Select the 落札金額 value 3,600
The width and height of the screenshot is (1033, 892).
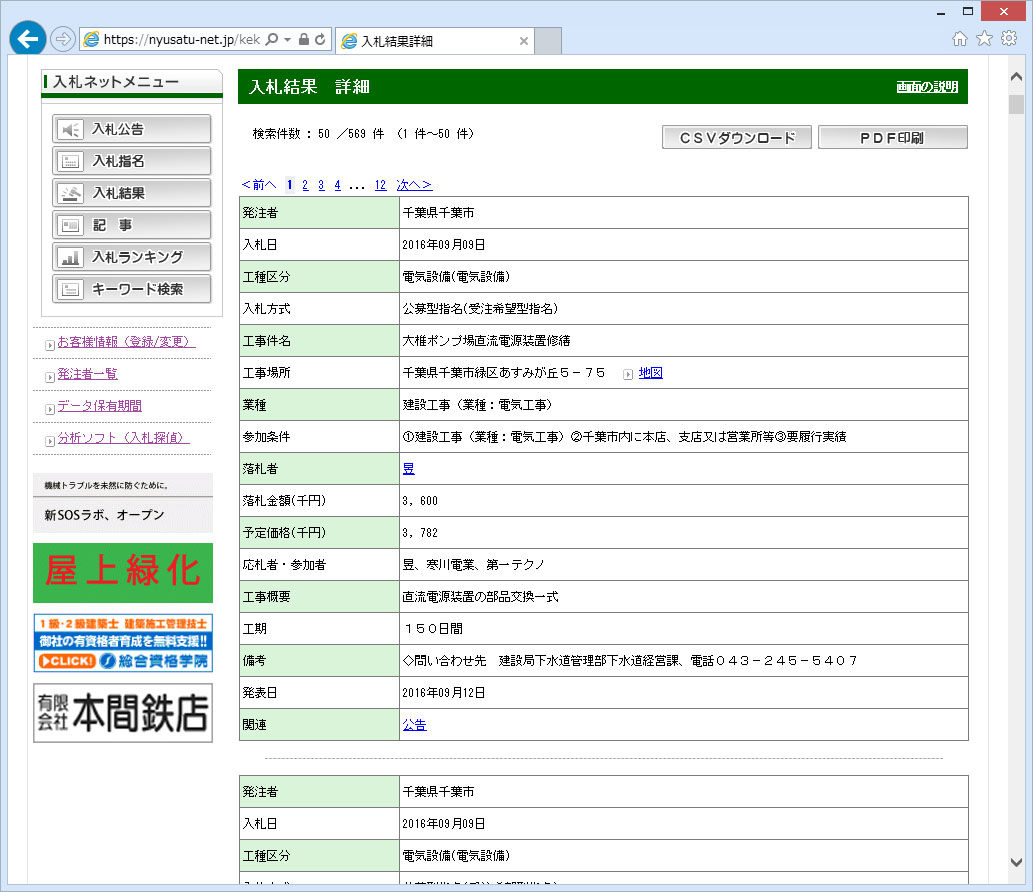click(420, 501)
